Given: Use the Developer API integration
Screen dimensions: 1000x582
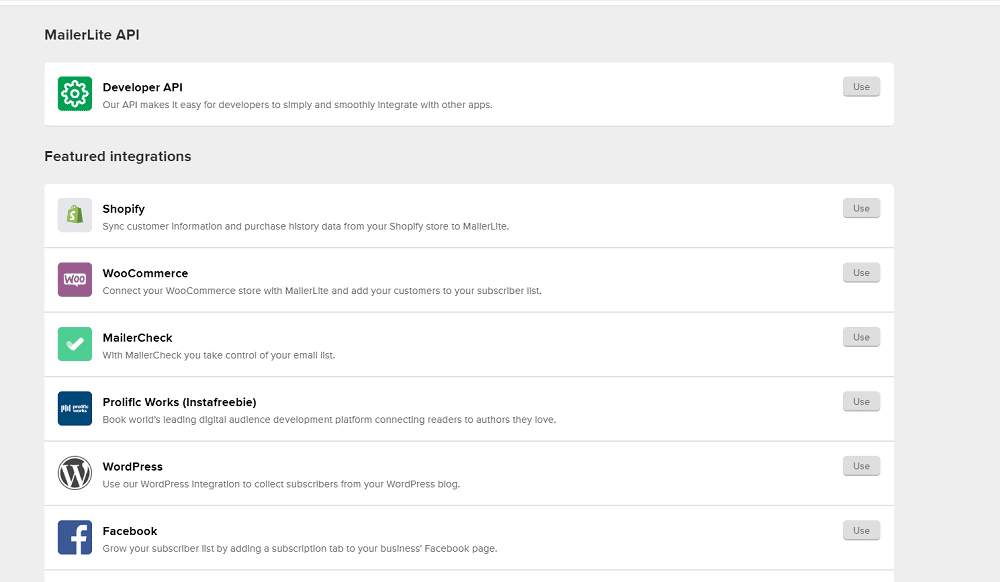Looking at the screenshot, I should tap(861, 87).
